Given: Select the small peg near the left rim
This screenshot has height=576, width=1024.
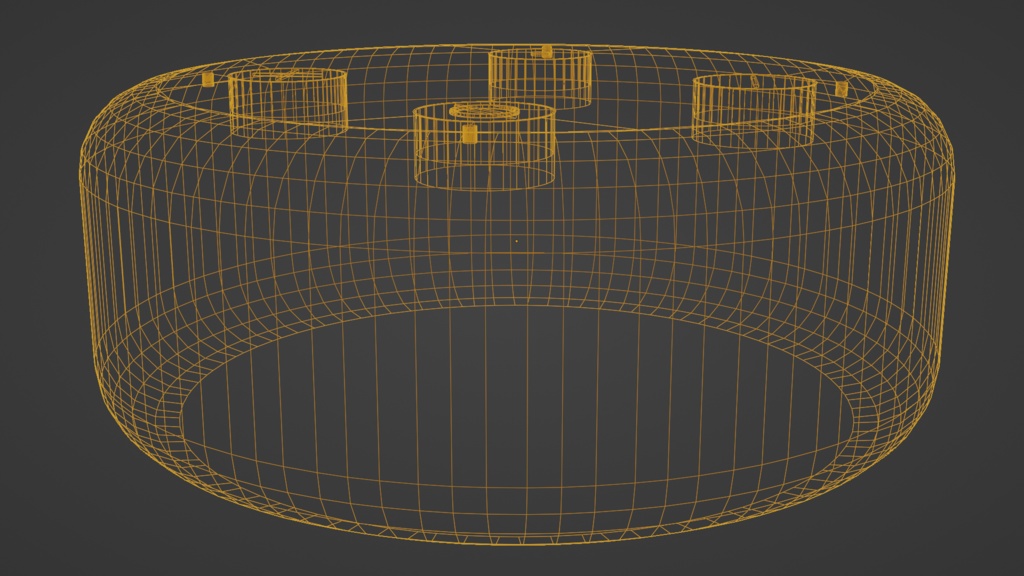Looking at the screenshot, I should (x=206, y=79).
